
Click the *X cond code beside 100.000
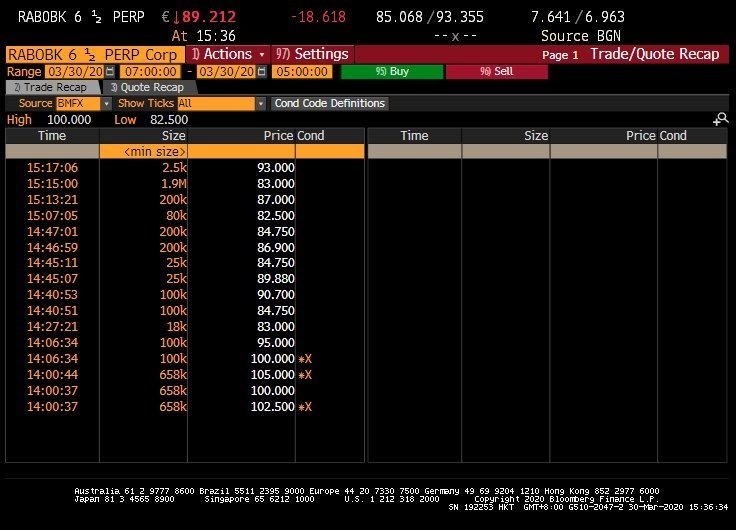(x=305, y=359)
